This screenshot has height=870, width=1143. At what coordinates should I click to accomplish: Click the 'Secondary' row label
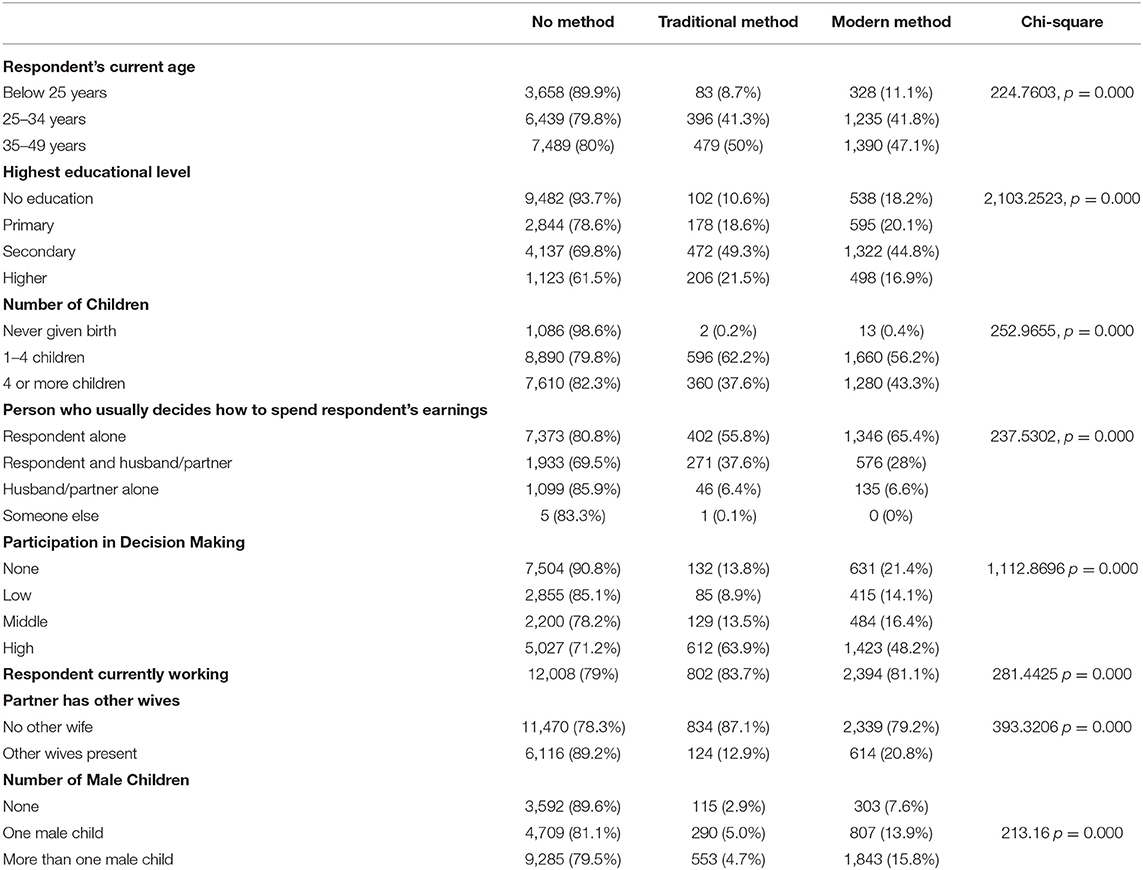39,252
